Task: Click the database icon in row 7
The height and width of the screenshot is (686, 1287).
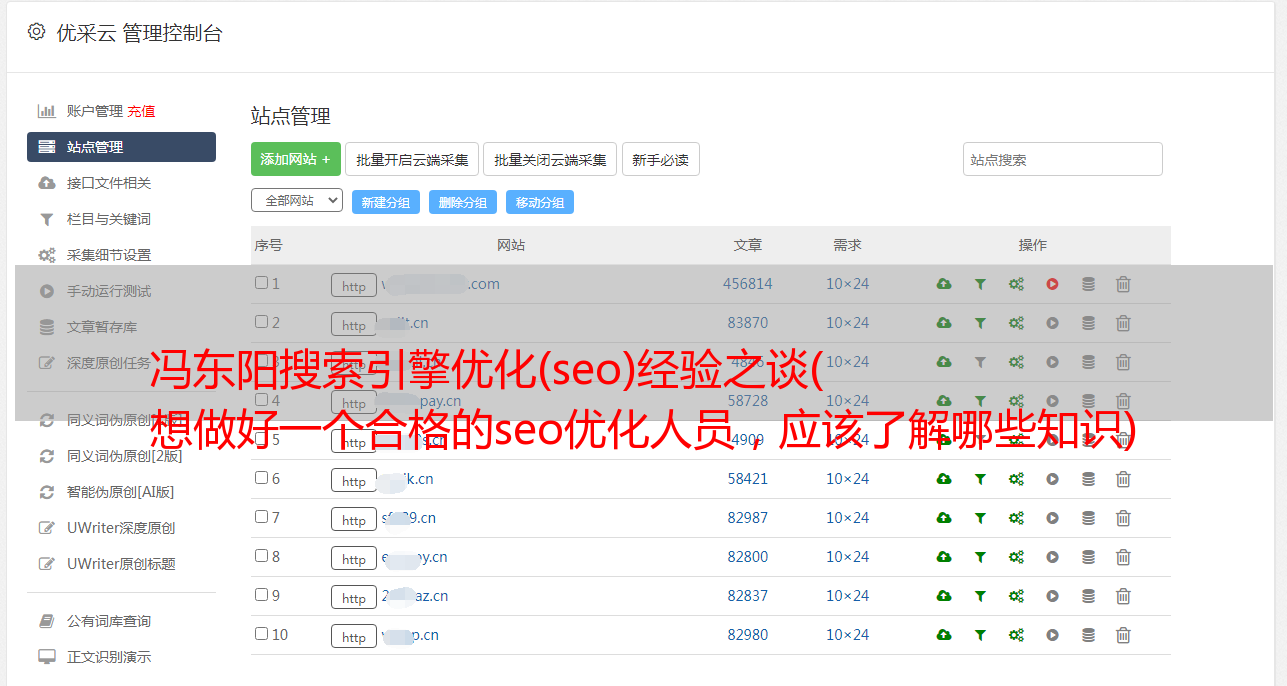Action: [1088, 518]
